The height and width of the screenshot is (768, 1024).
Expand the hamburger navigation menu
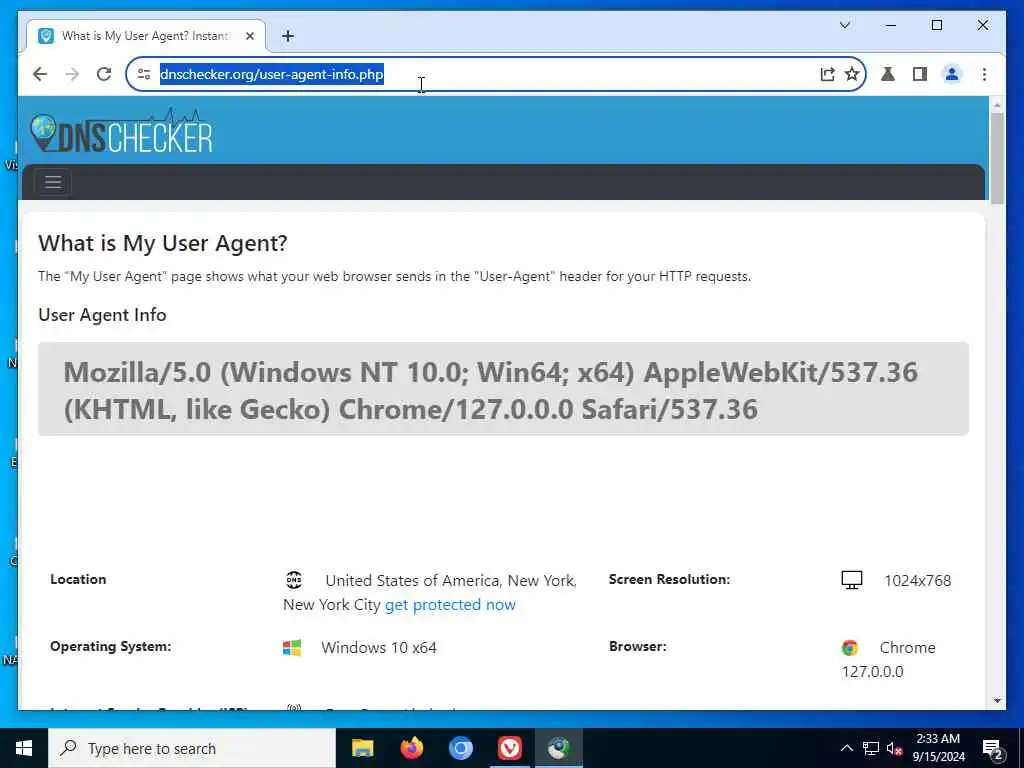coord(53,182)
